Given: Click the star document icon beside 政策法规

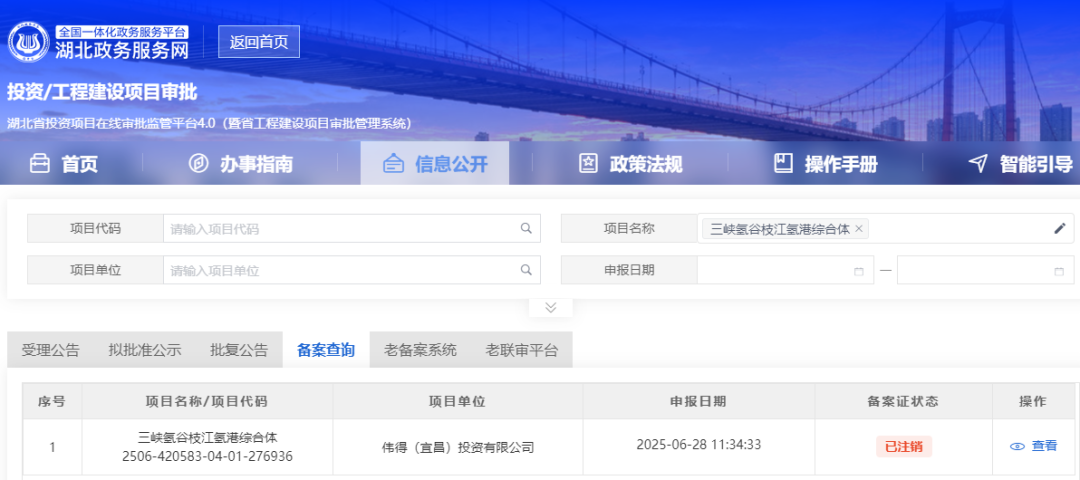Looking at the screenshot, I should 588,164.
